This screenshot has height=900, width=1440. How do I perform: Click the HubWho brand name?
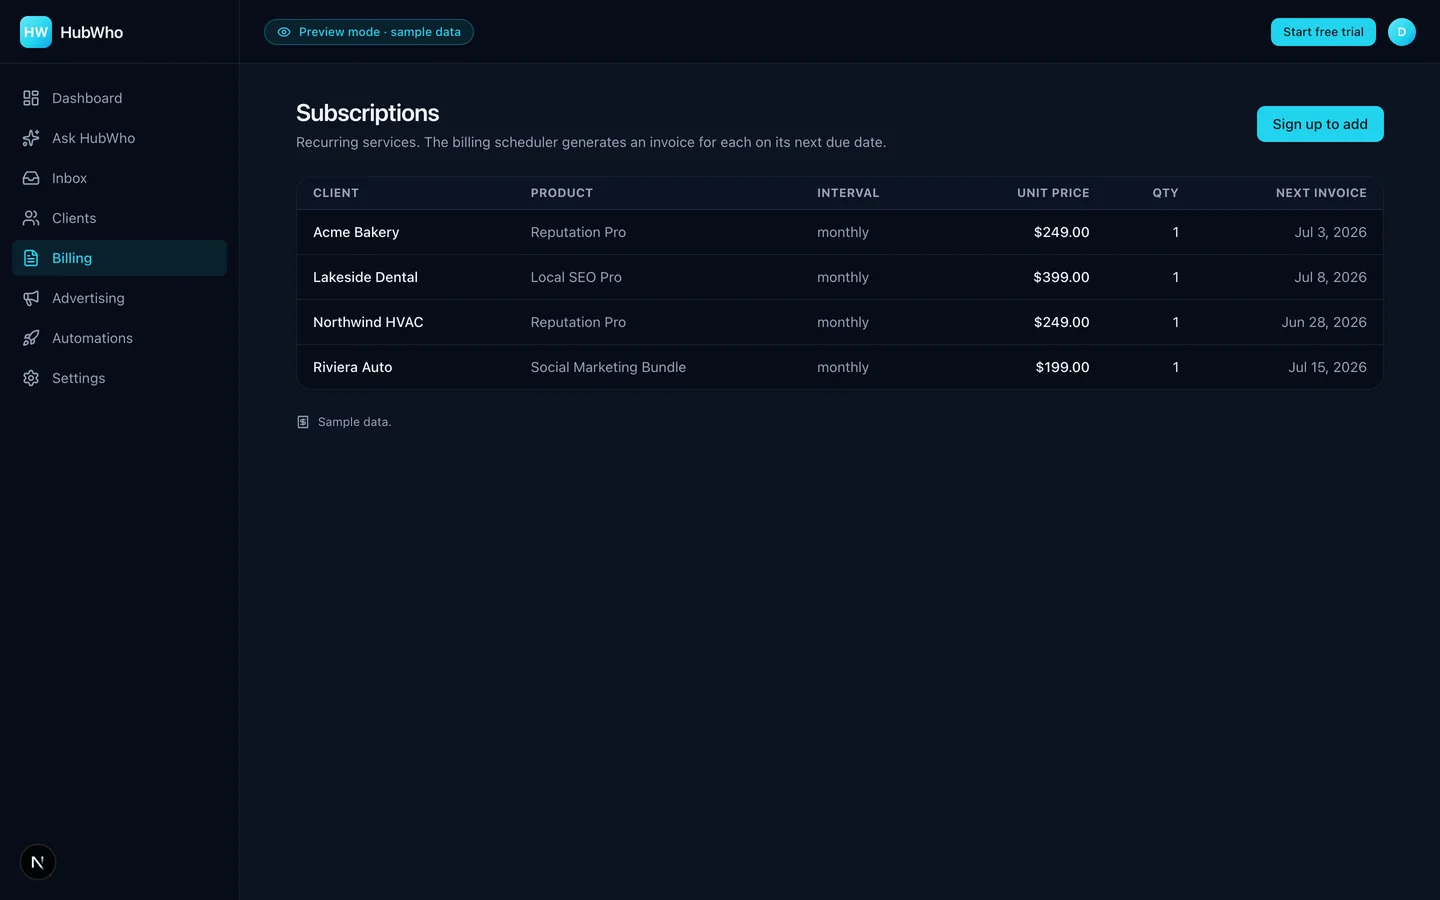[x=92, y=32]
